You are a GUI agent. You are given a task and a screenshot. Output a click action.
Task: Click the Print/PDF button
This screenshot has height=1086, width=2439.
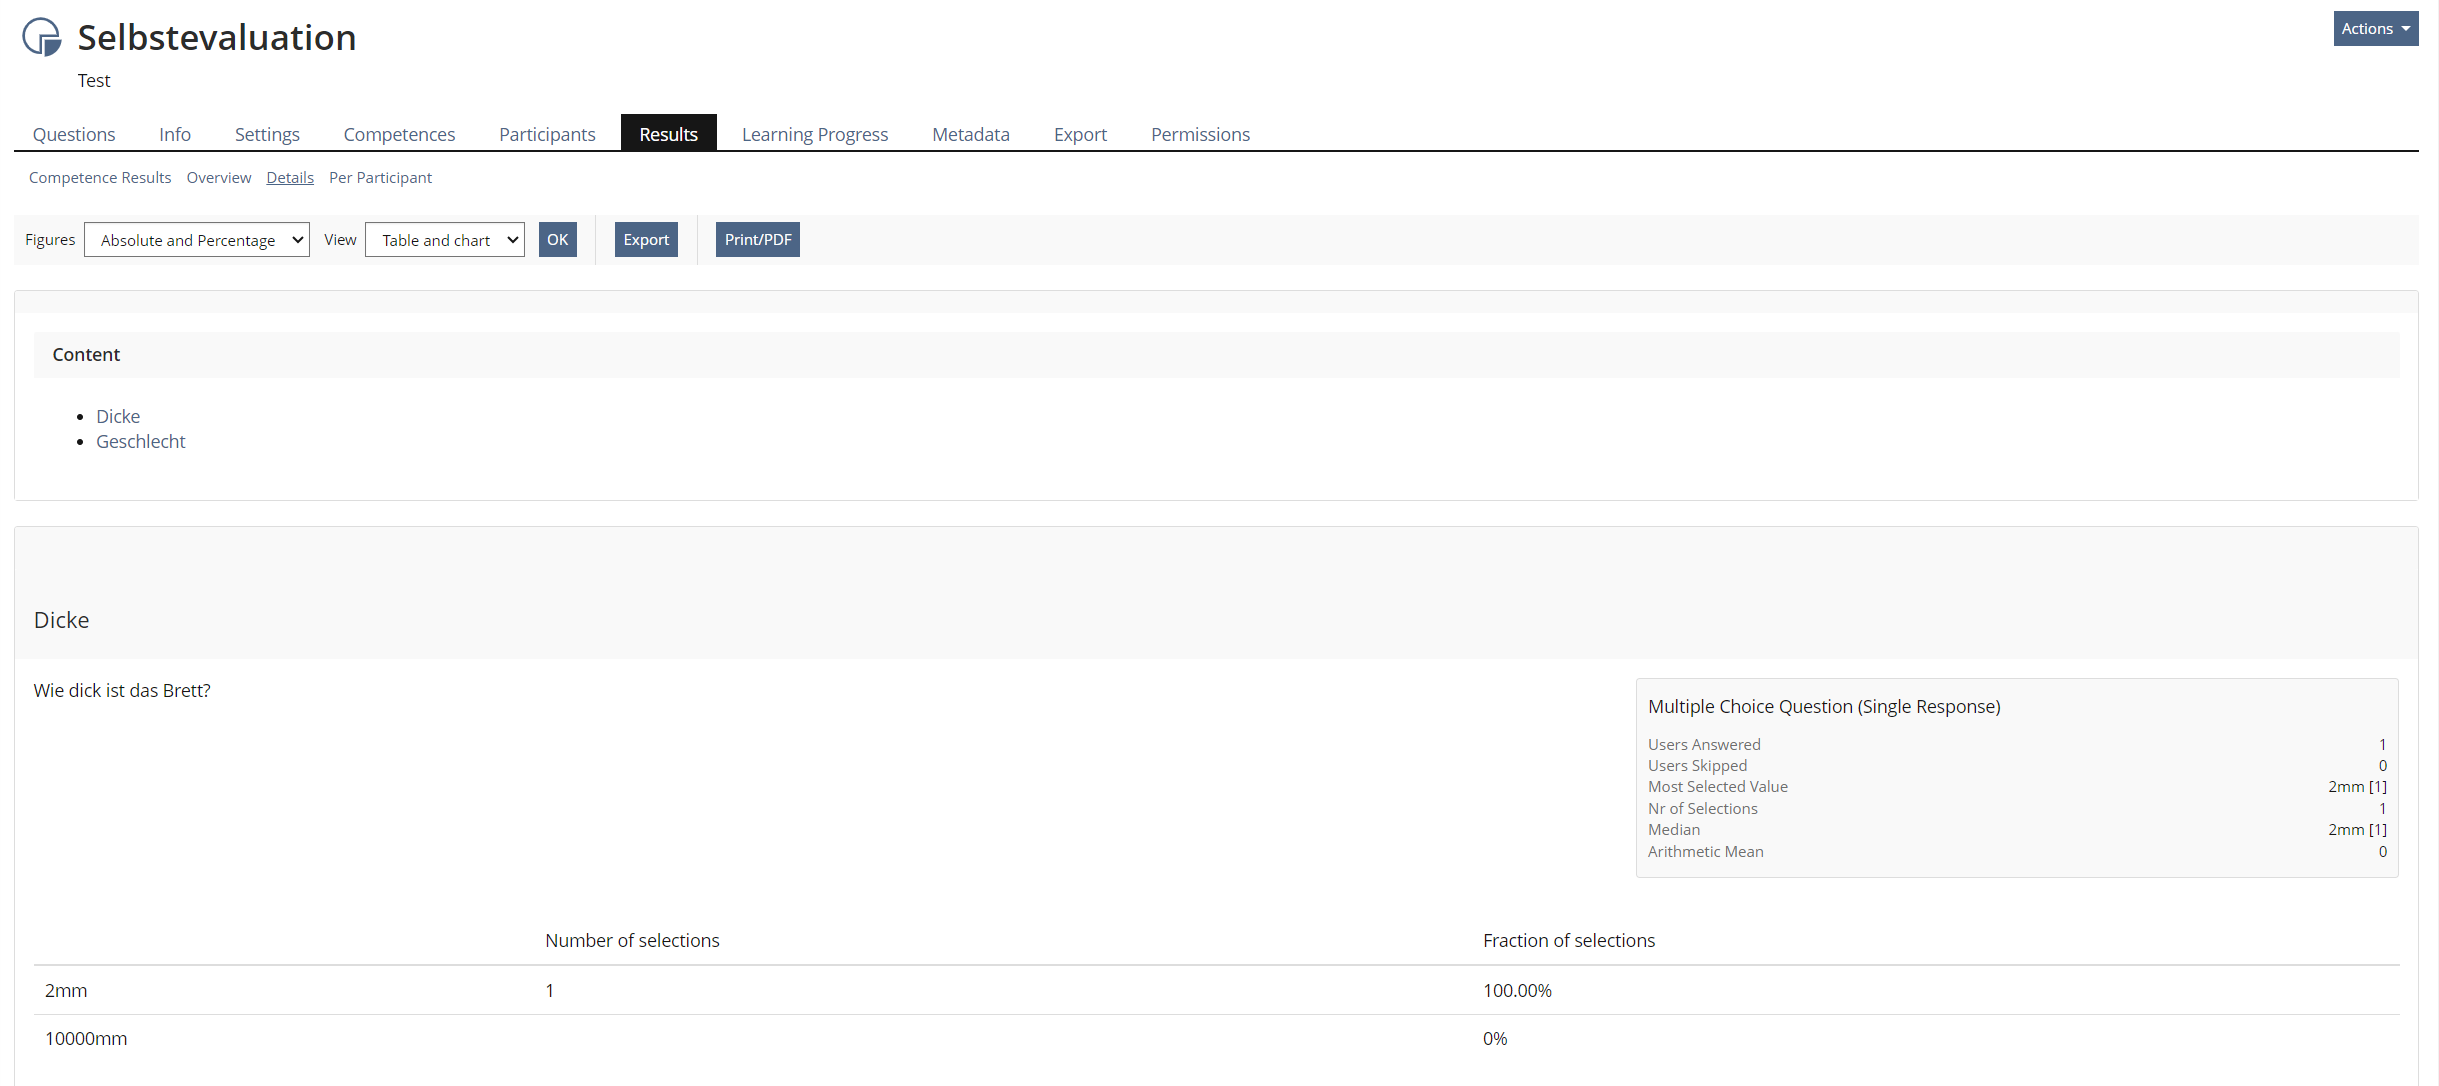point(757,240)
